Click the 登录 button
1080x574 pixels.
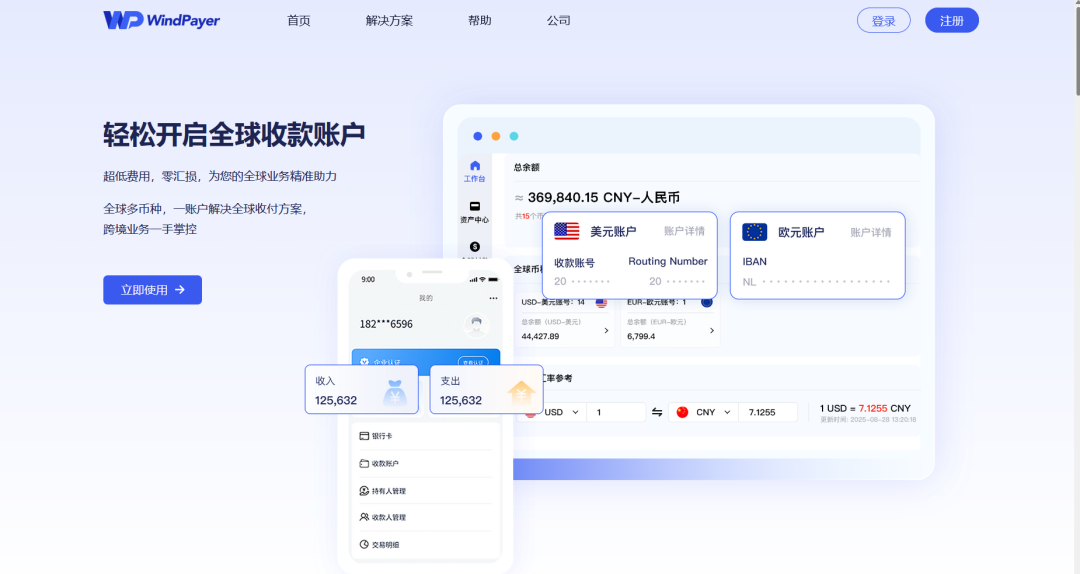884,21
